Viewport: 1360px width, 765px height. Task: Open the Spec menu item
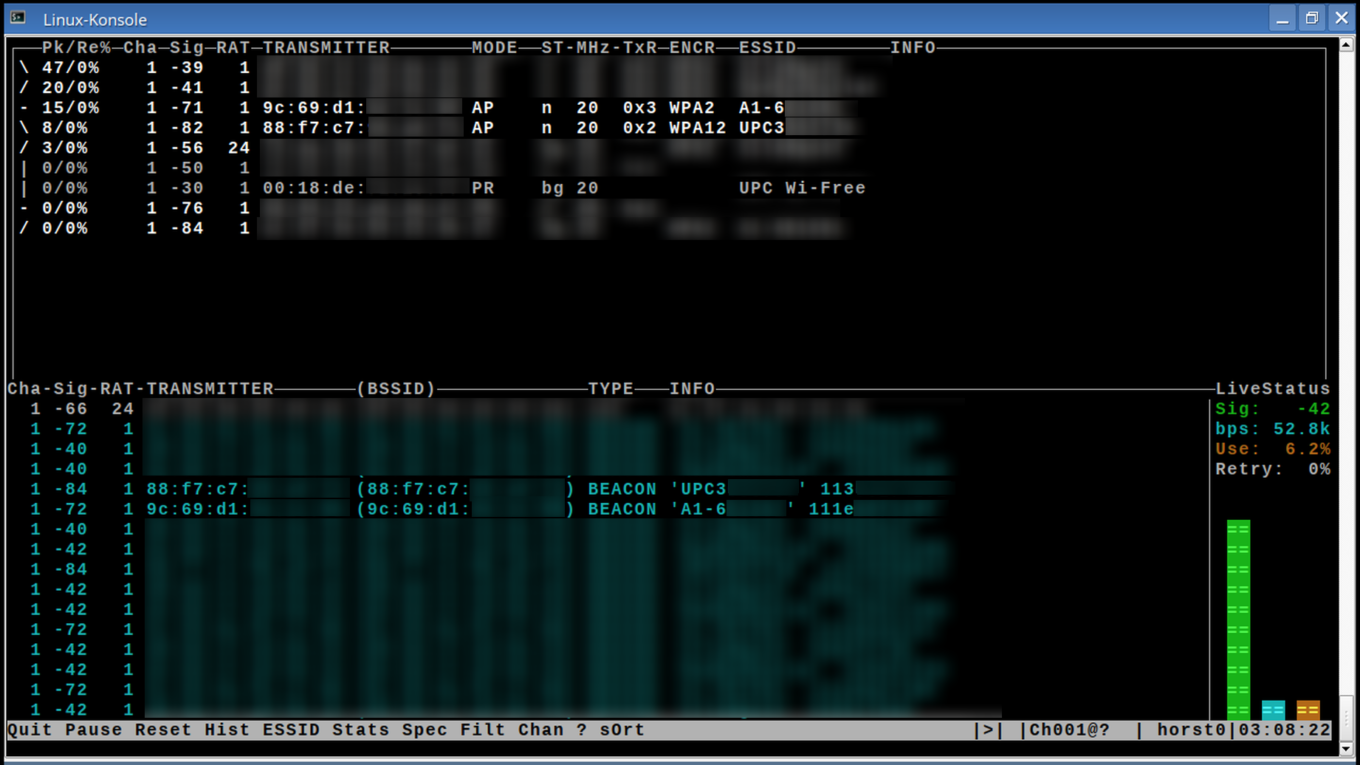425,730
